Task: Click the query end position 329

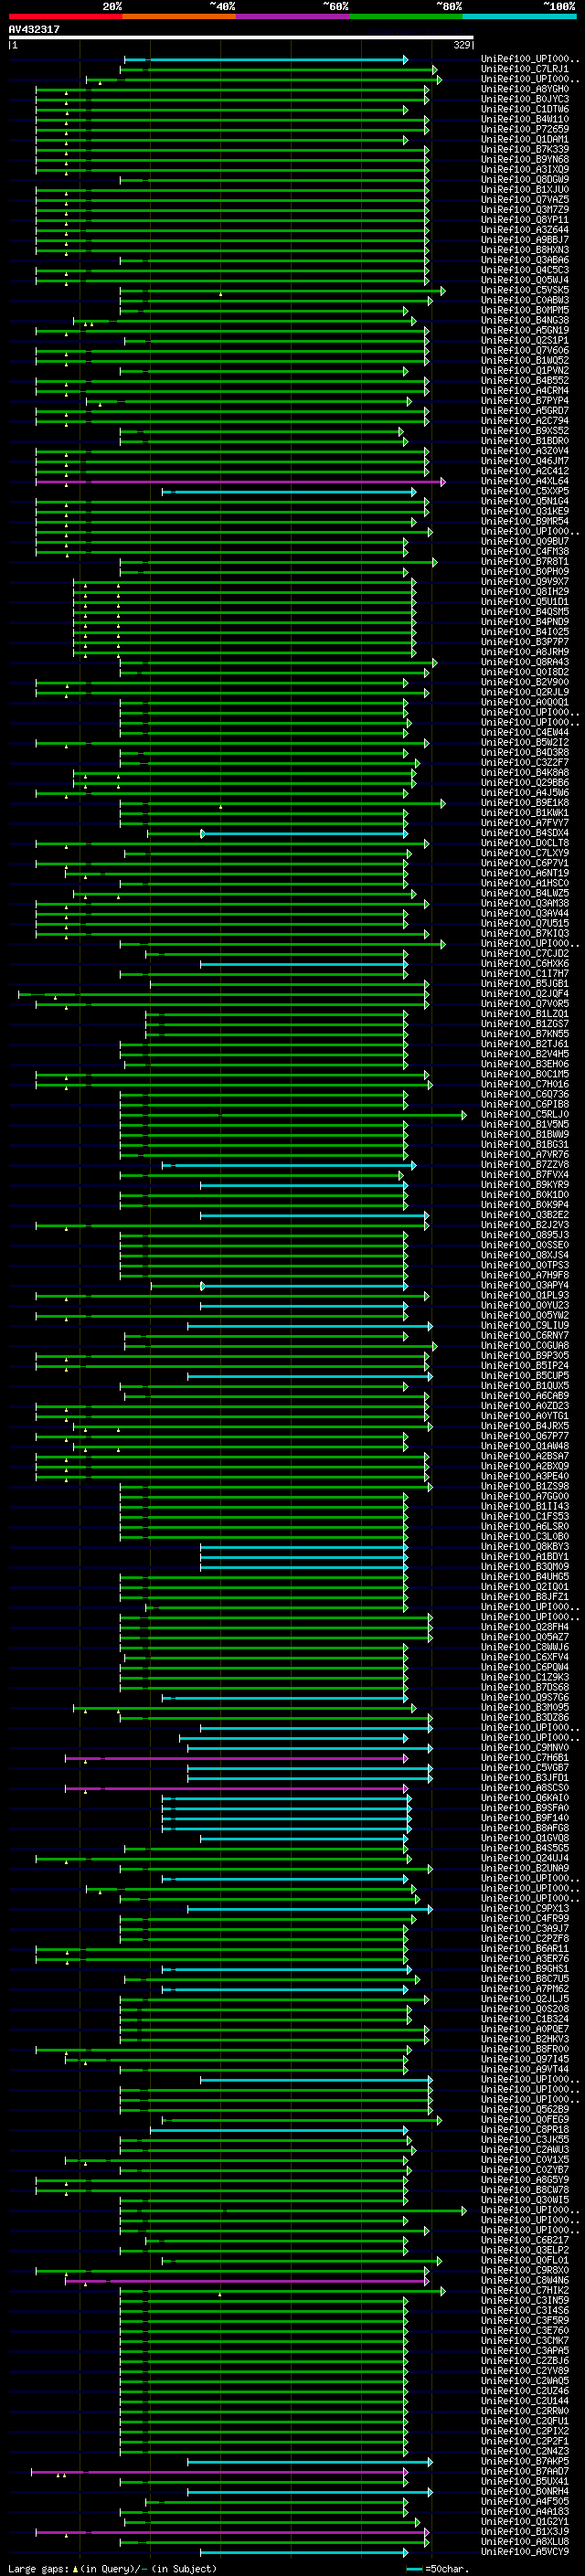Action: 462,45
